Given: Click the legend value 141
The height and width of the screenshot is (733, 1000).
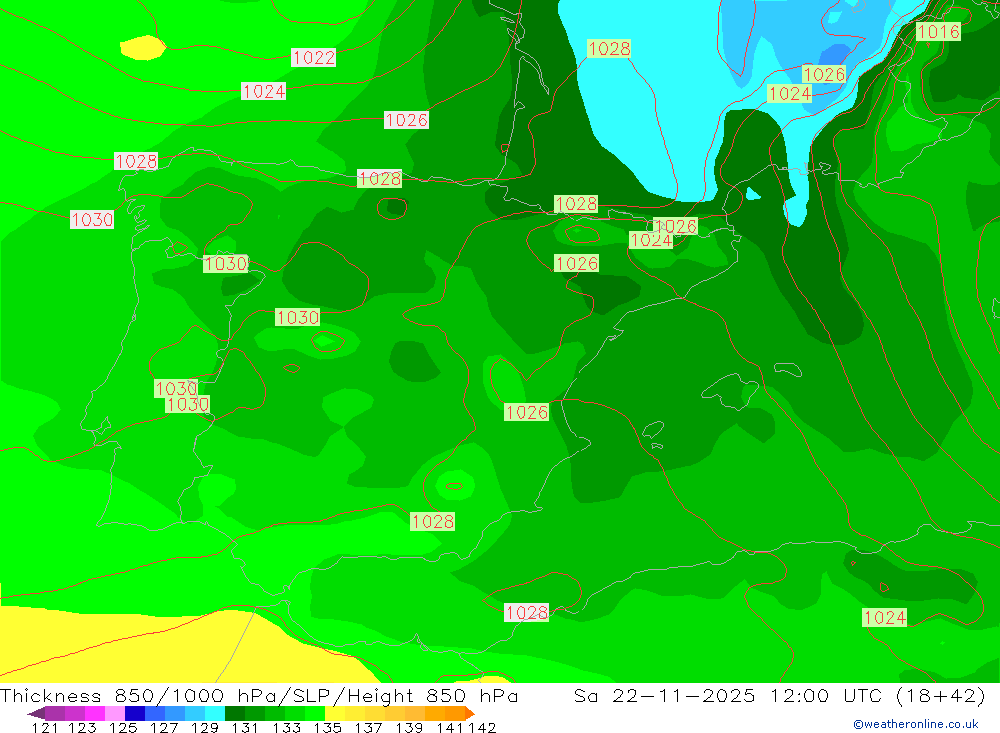Looking at the screenshot, I should 450,727.
